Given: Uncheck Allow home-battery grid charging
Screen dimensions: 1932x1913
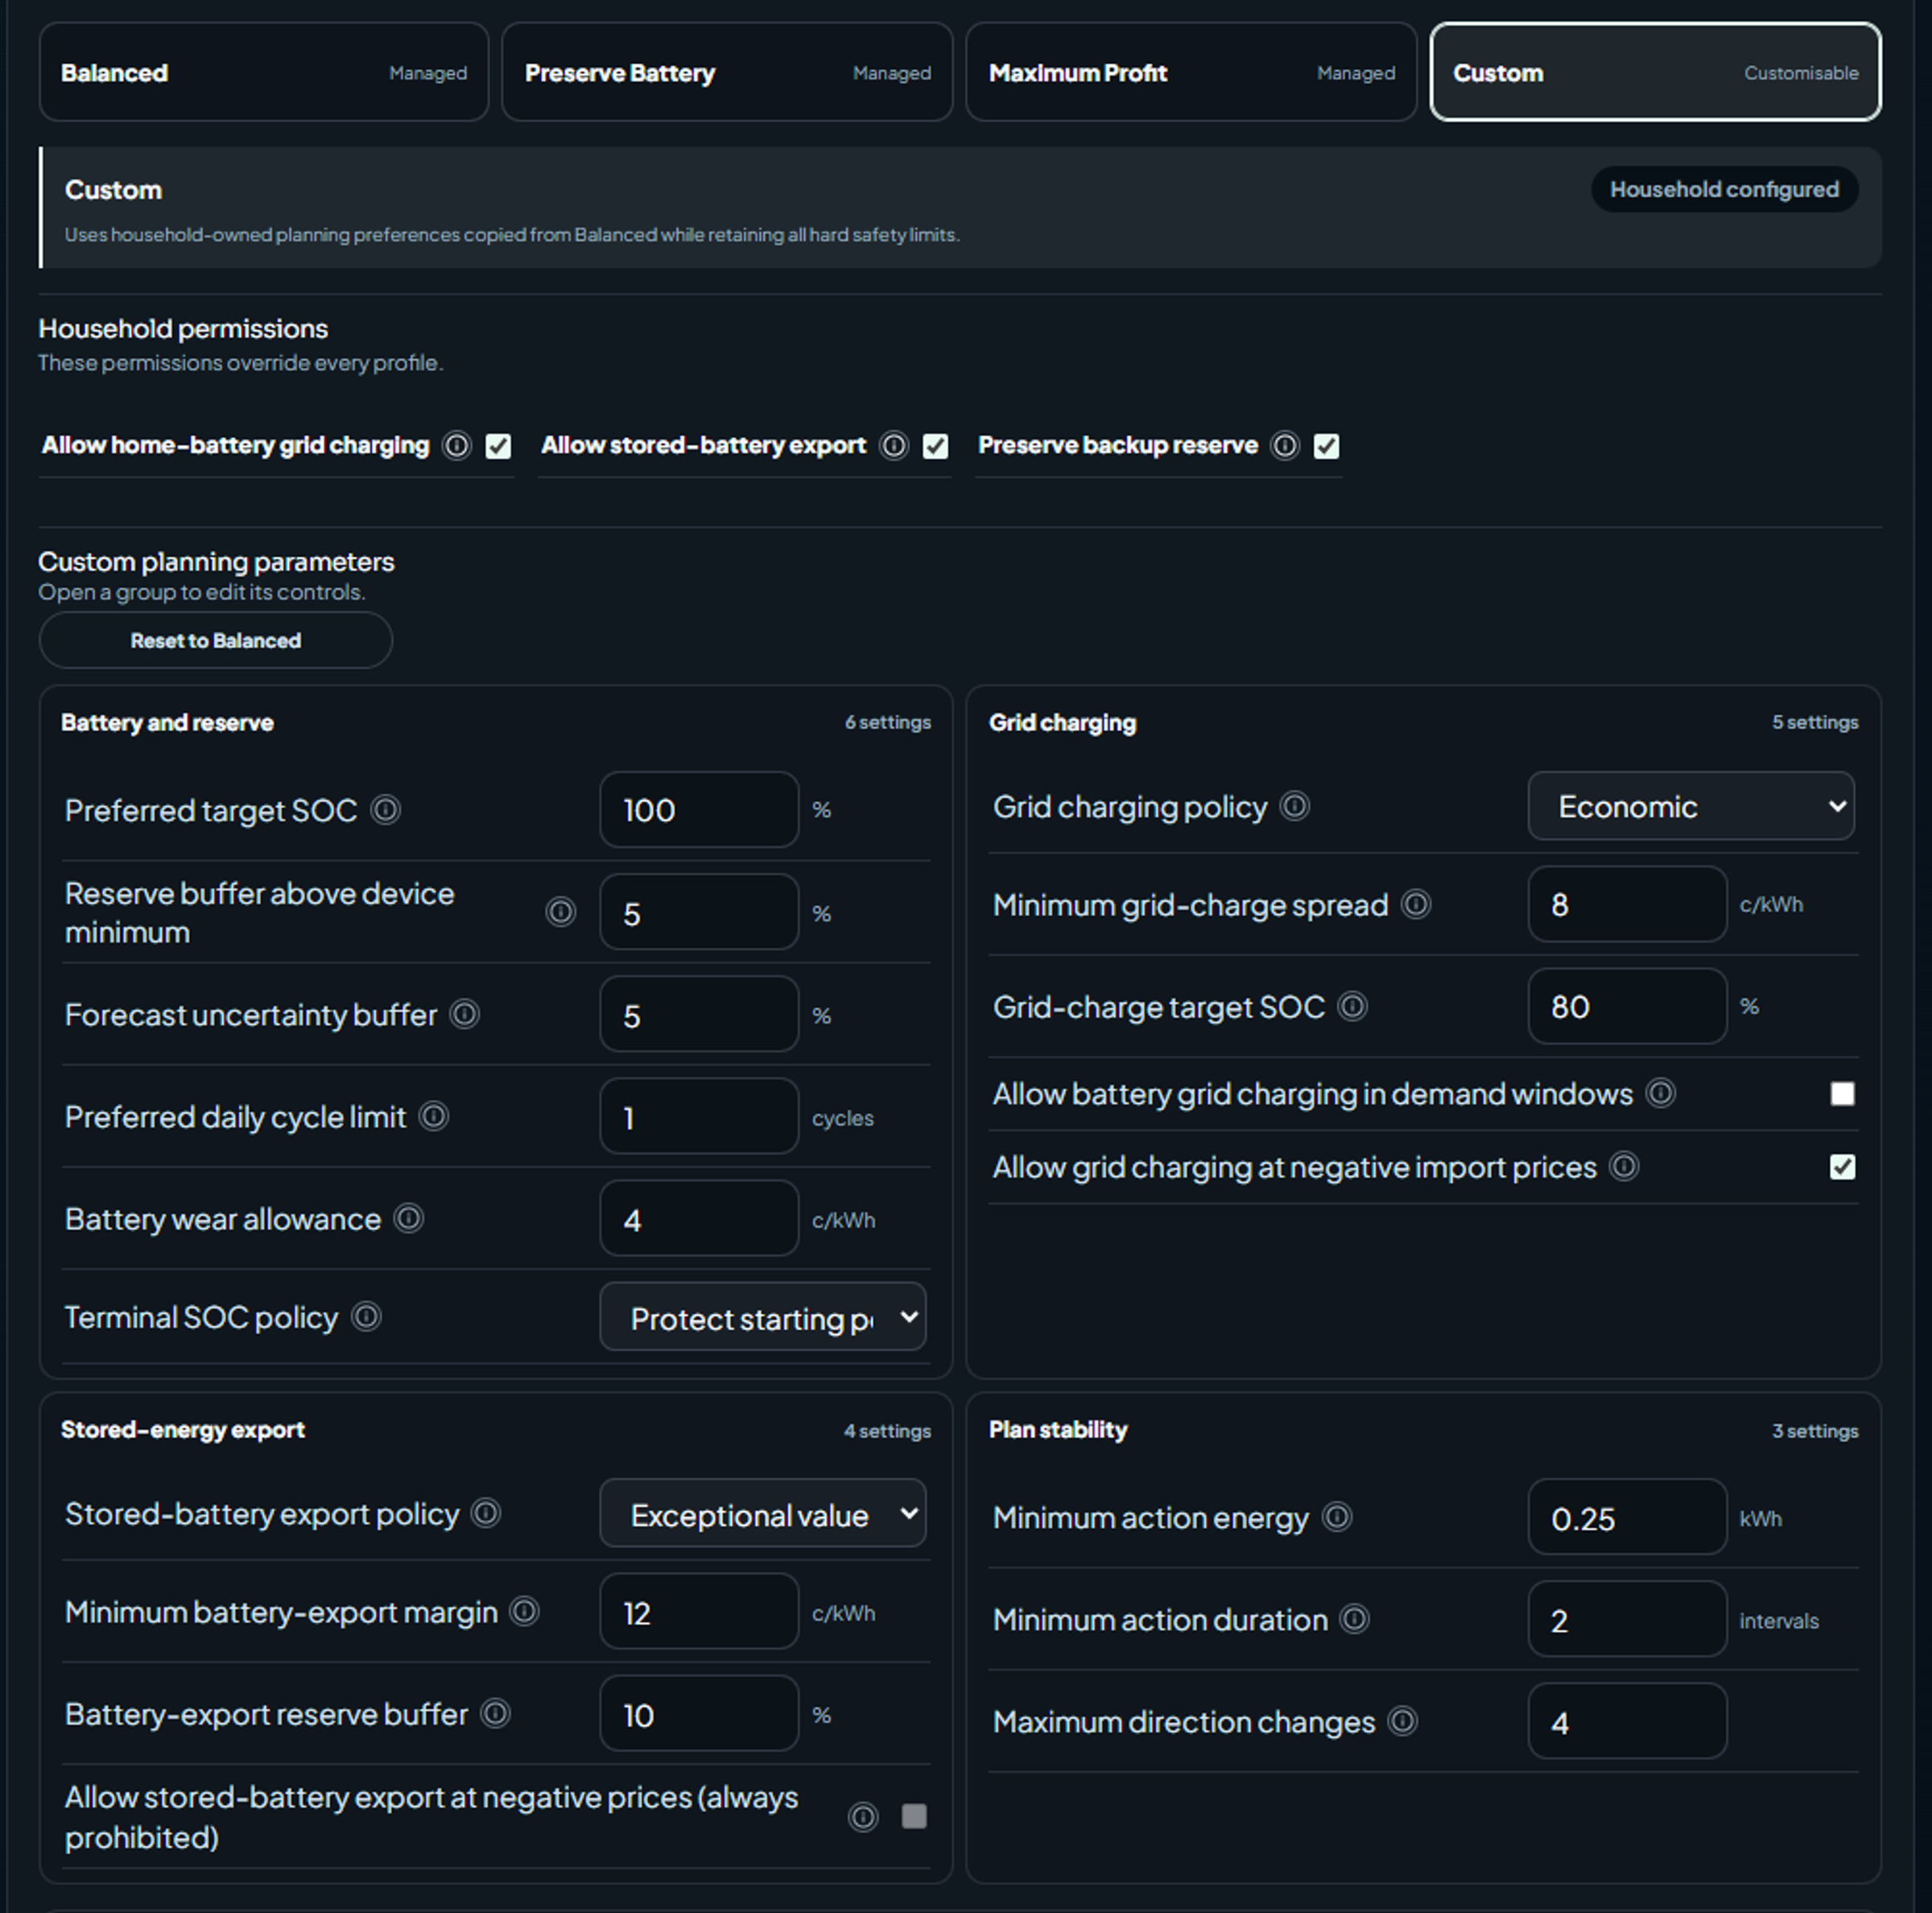Looking at the screenshot, I should point(498,446).
